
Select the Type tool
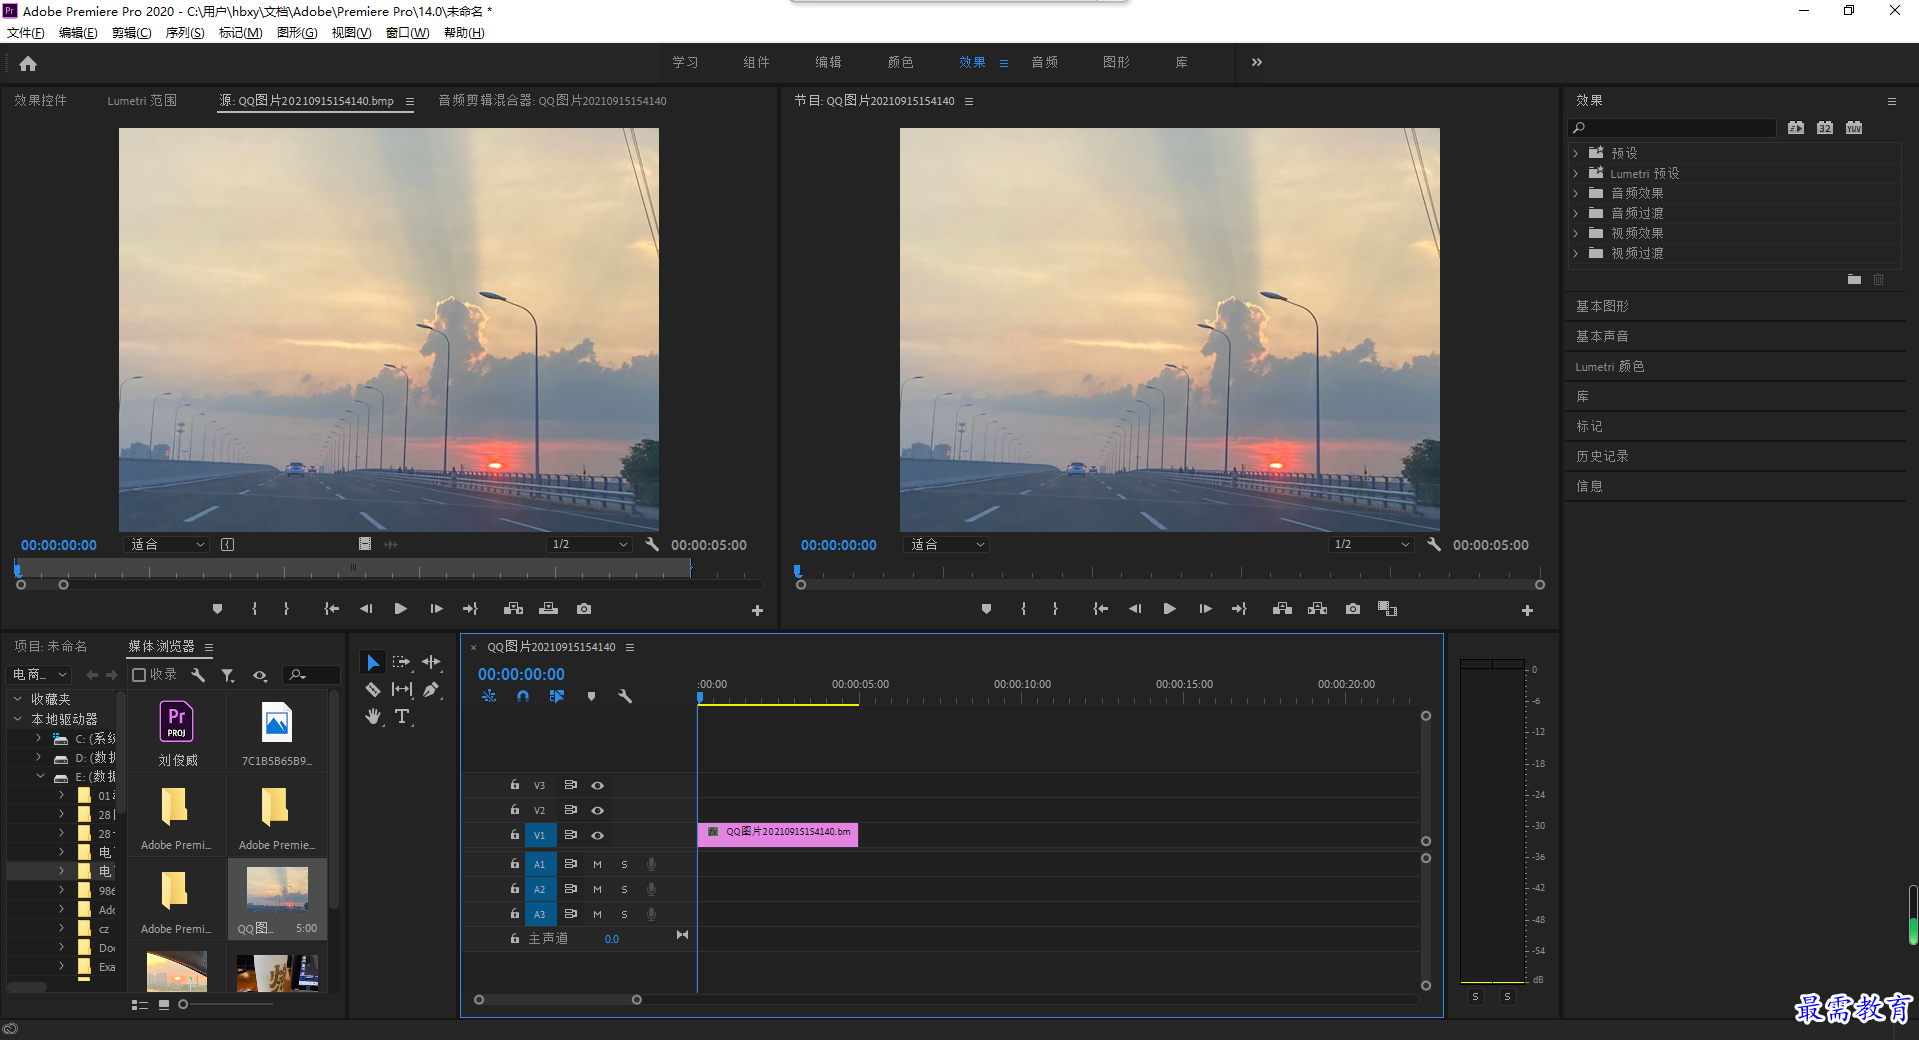click(x=402, y=716)
